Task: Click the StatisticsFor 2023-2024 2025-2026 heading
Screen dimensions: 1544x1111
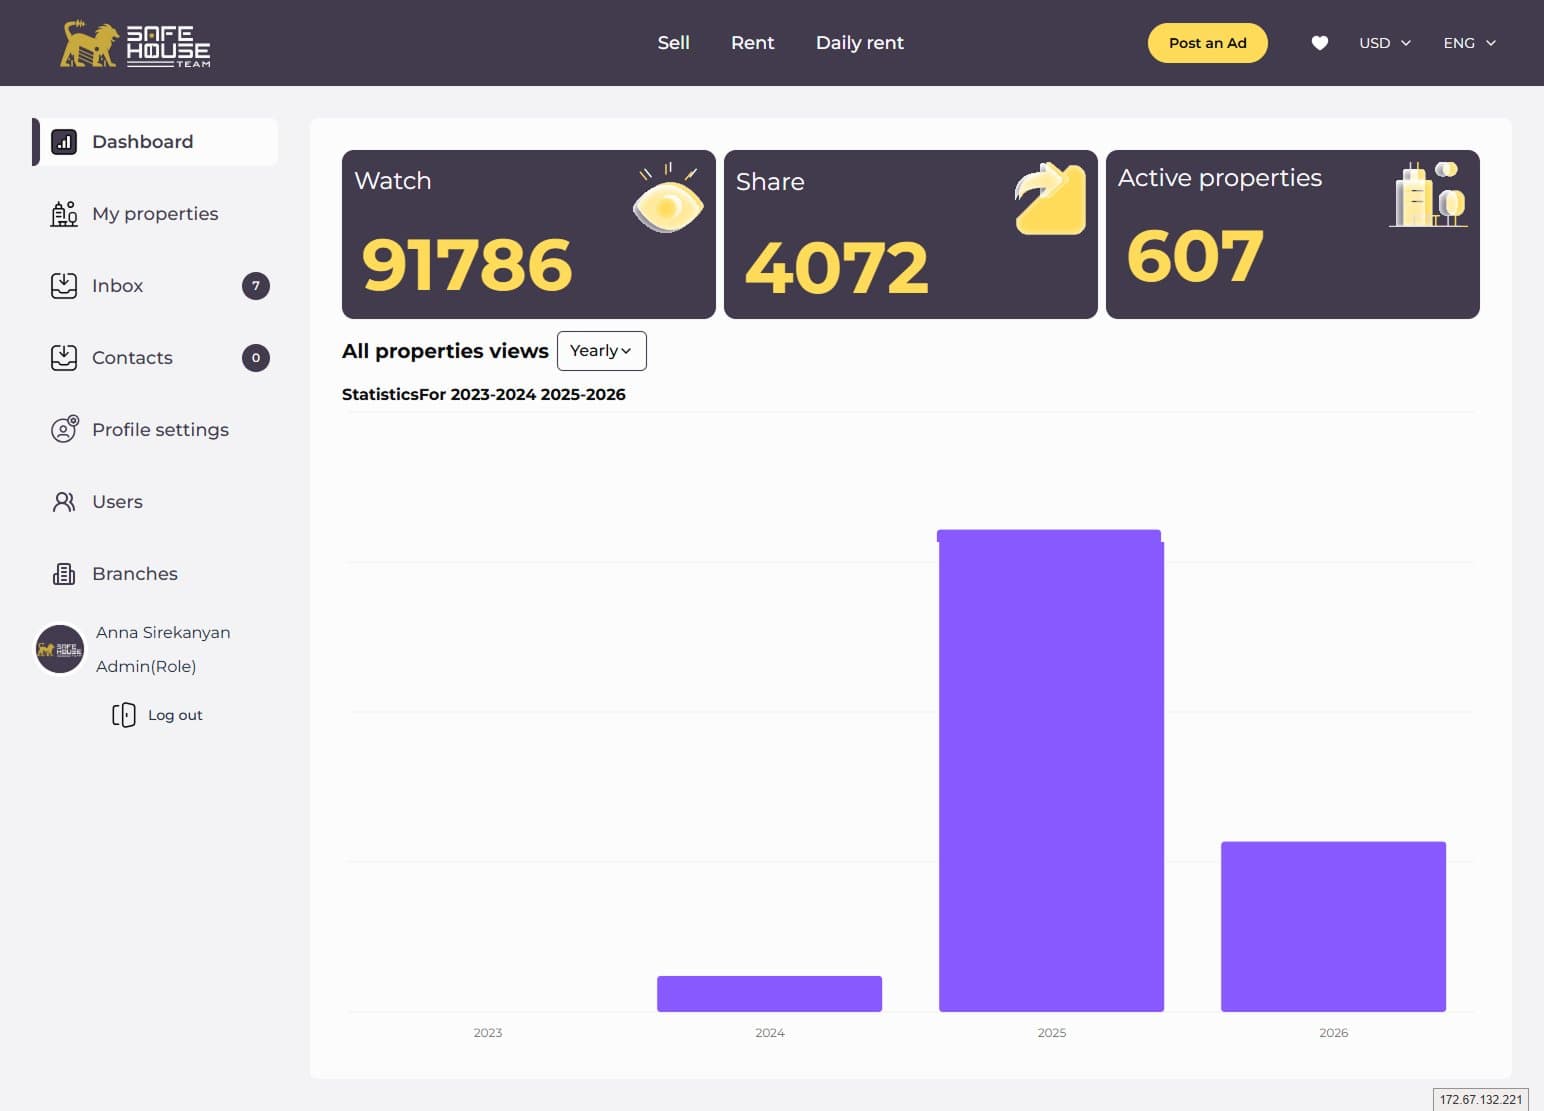Action: [484, 395]
